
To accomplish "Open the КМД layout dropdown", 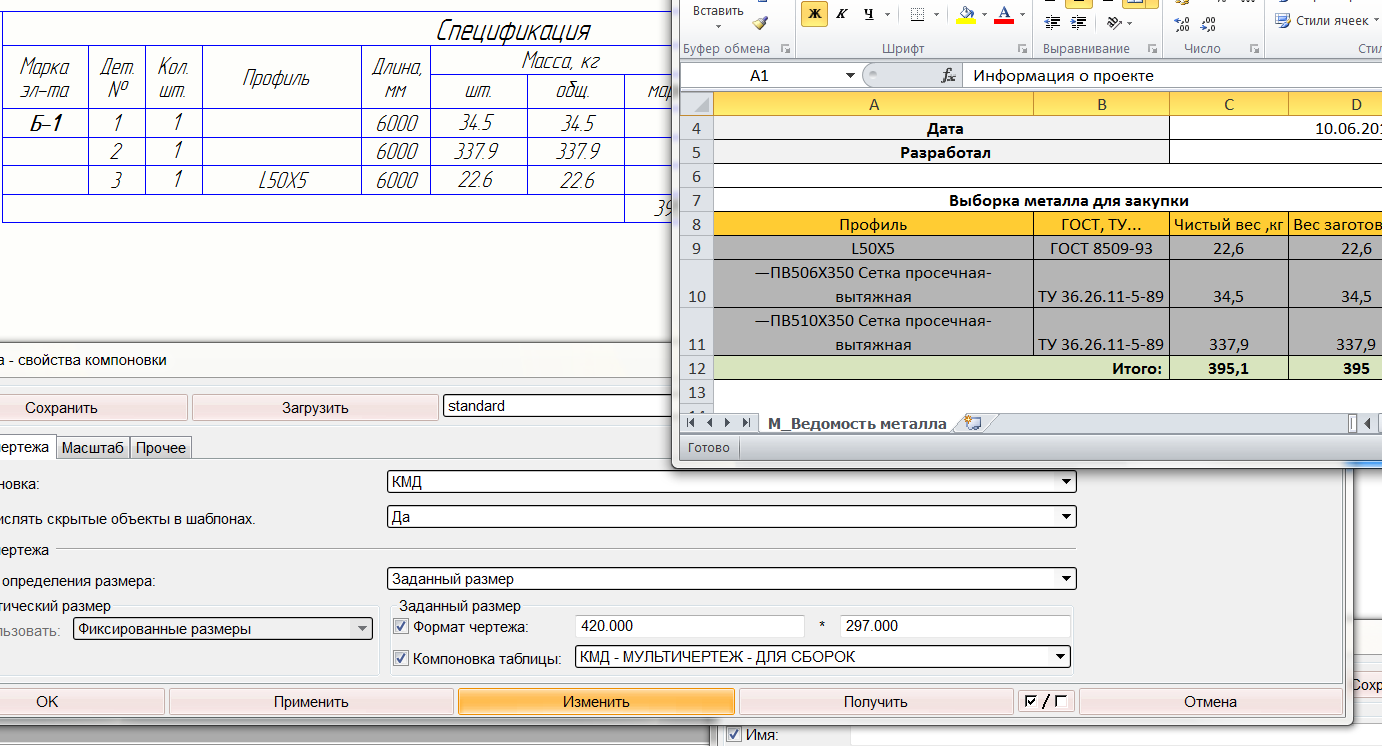I will tap(1067, 483).
